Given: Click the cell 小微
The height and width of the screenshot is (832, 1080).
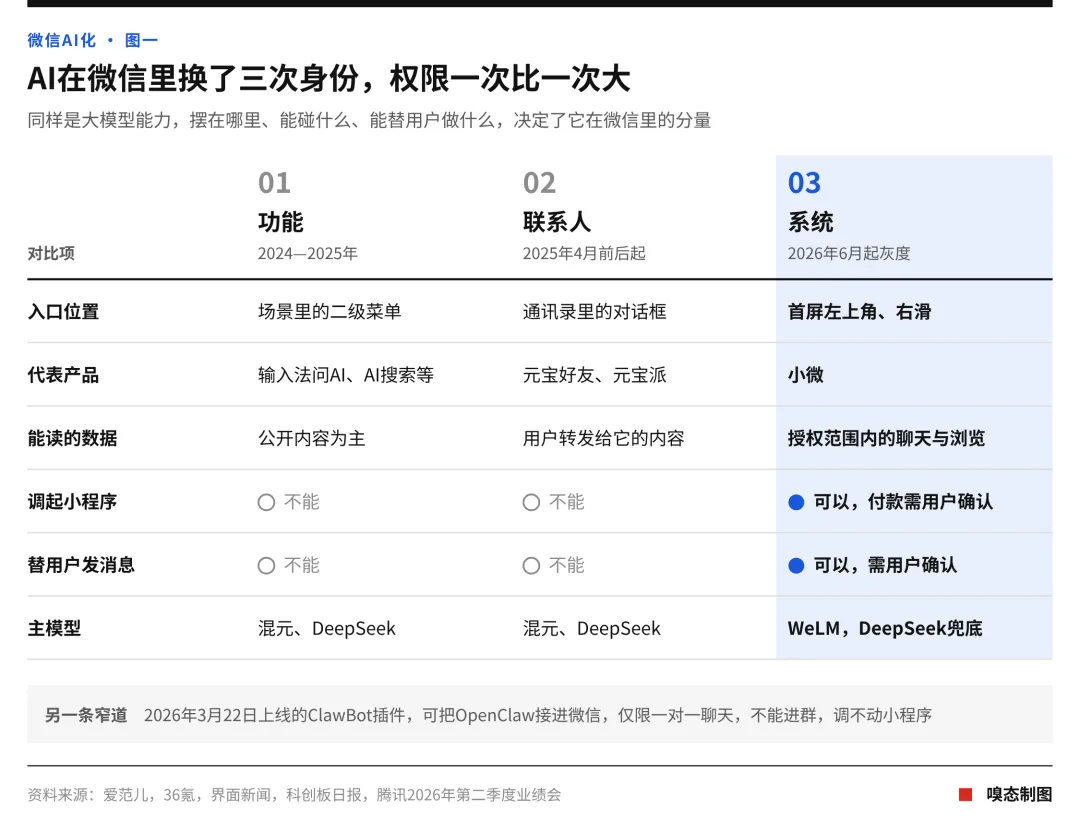Looking at the screenshot, I should (x=806, y=375).
